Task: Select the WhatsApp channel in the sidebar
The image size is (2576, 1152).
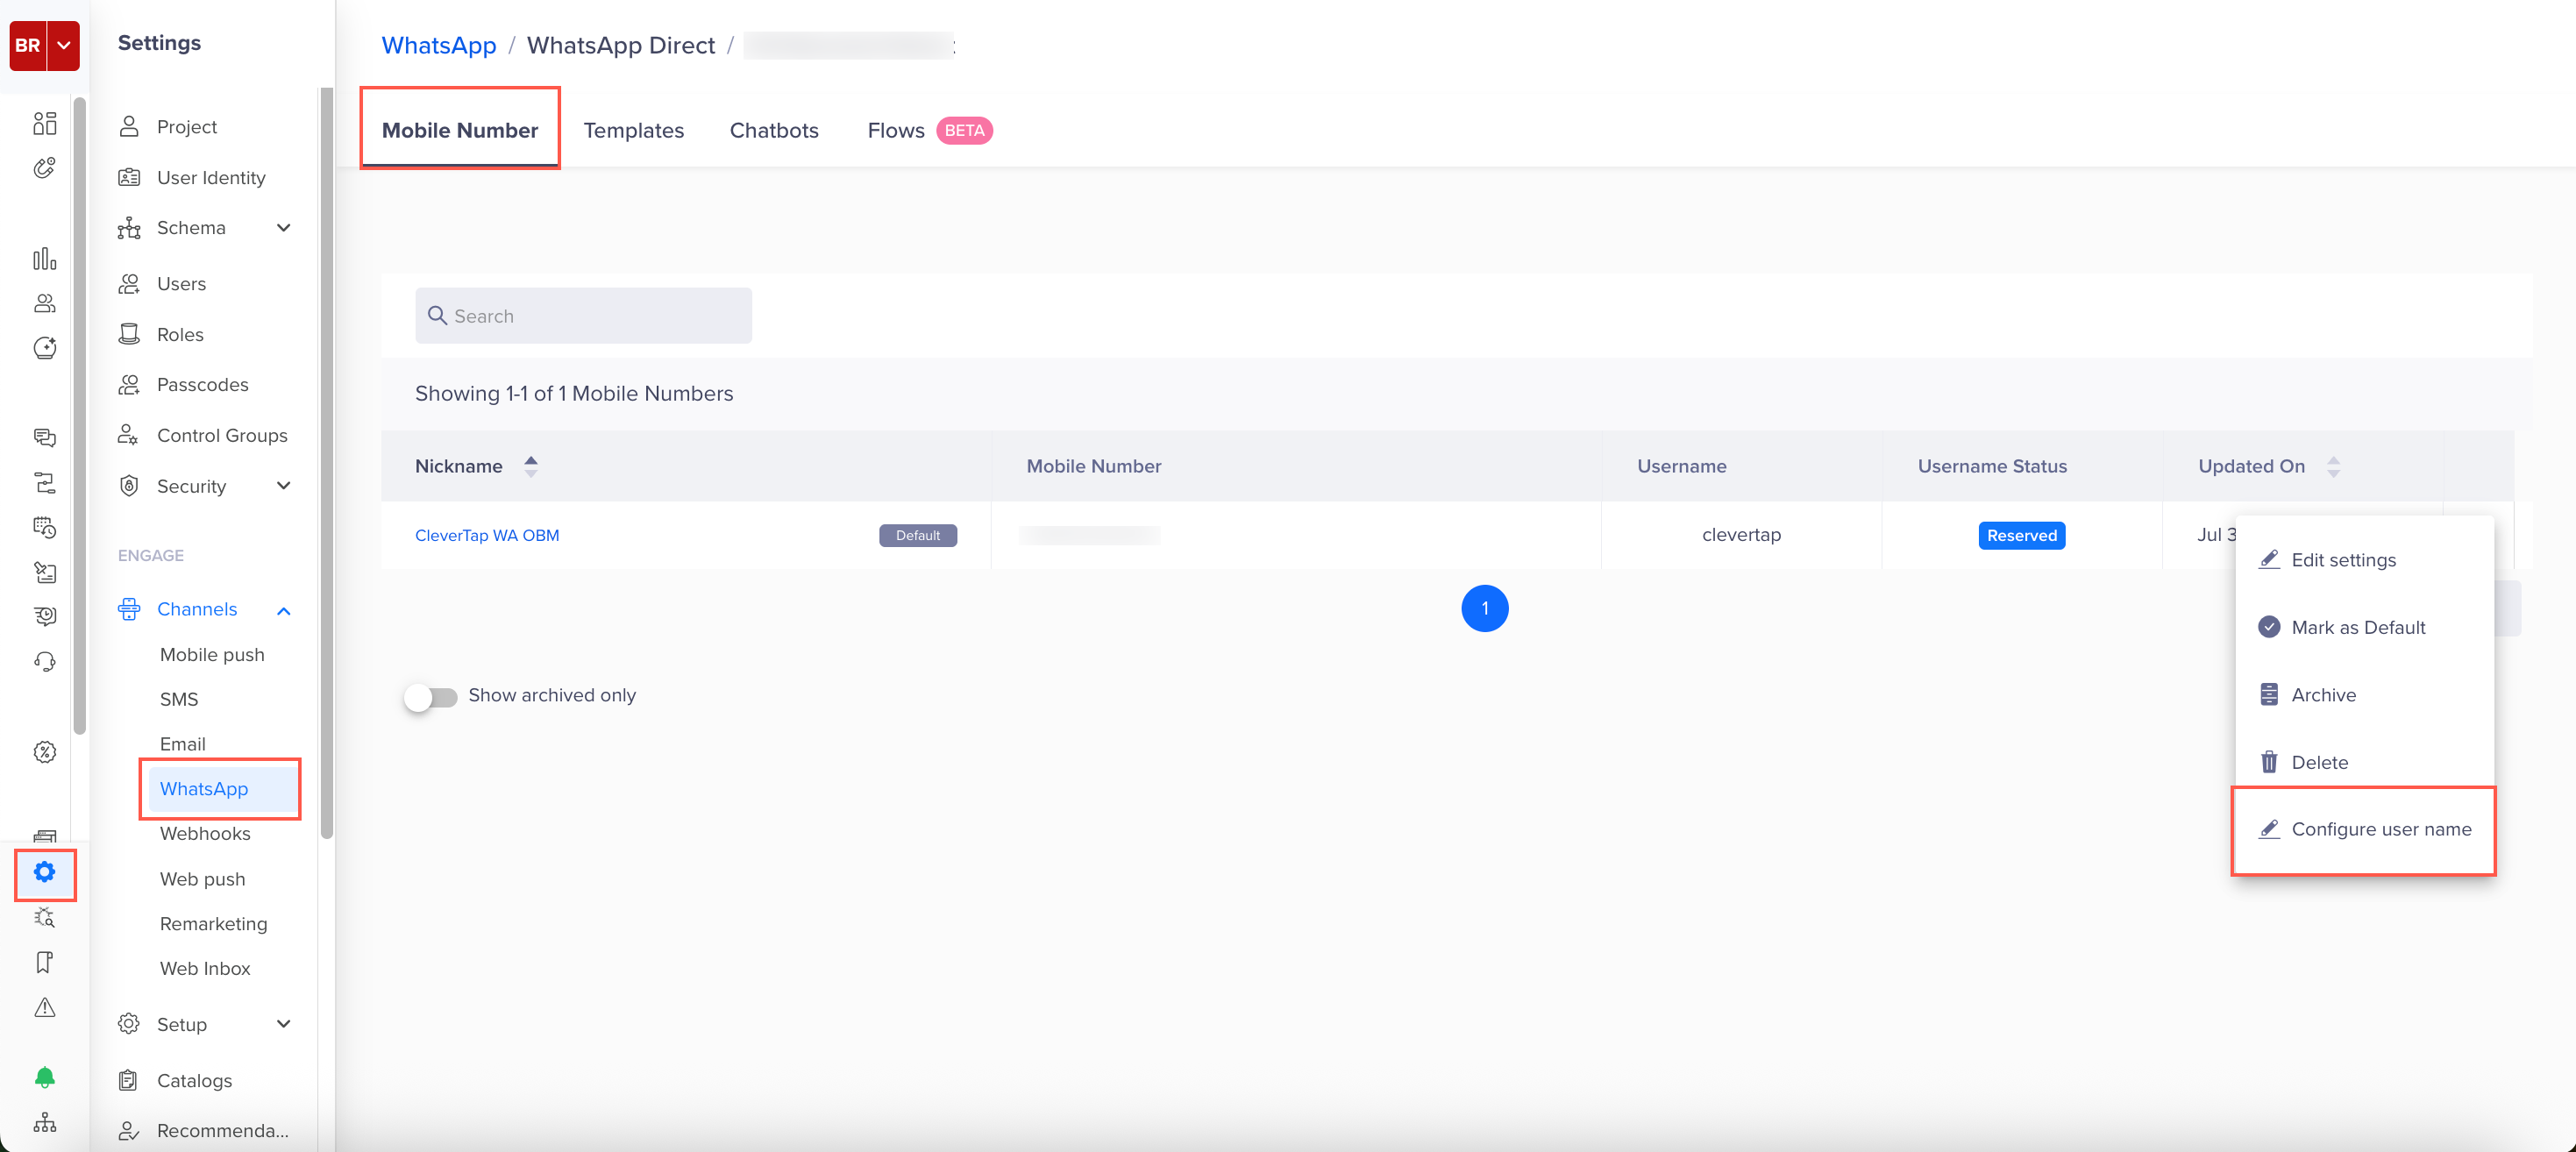Action: (222, 789)
